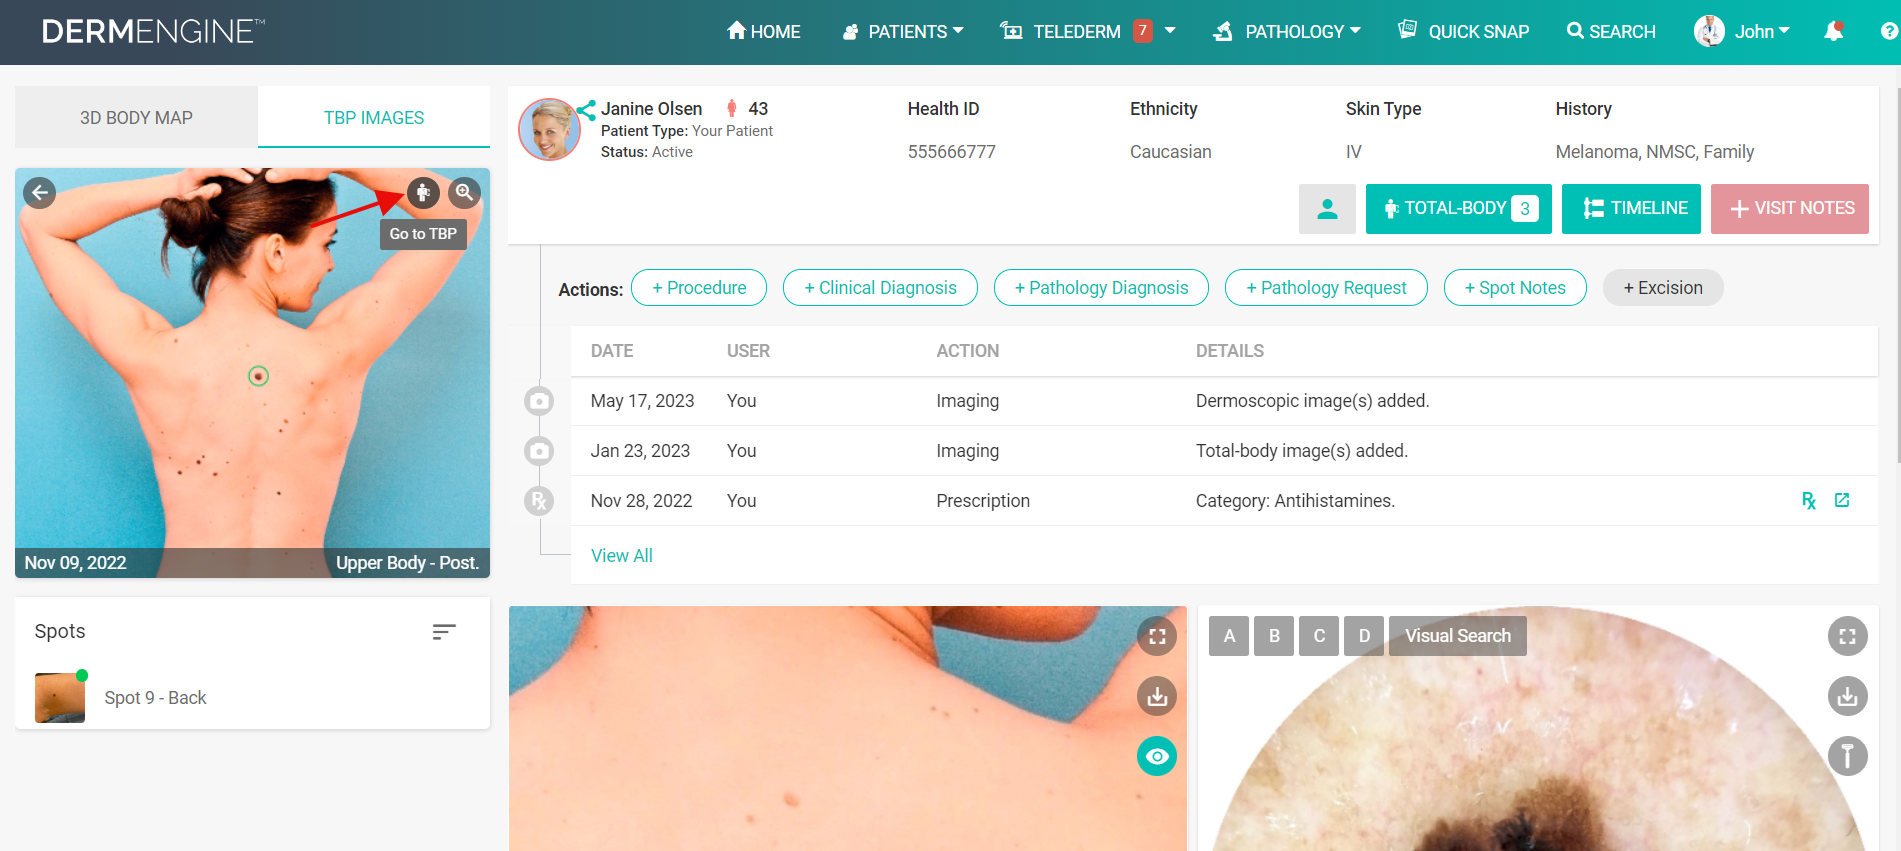
Task: Click Spot 9 - Back label
Action: (x=155, y=698)
